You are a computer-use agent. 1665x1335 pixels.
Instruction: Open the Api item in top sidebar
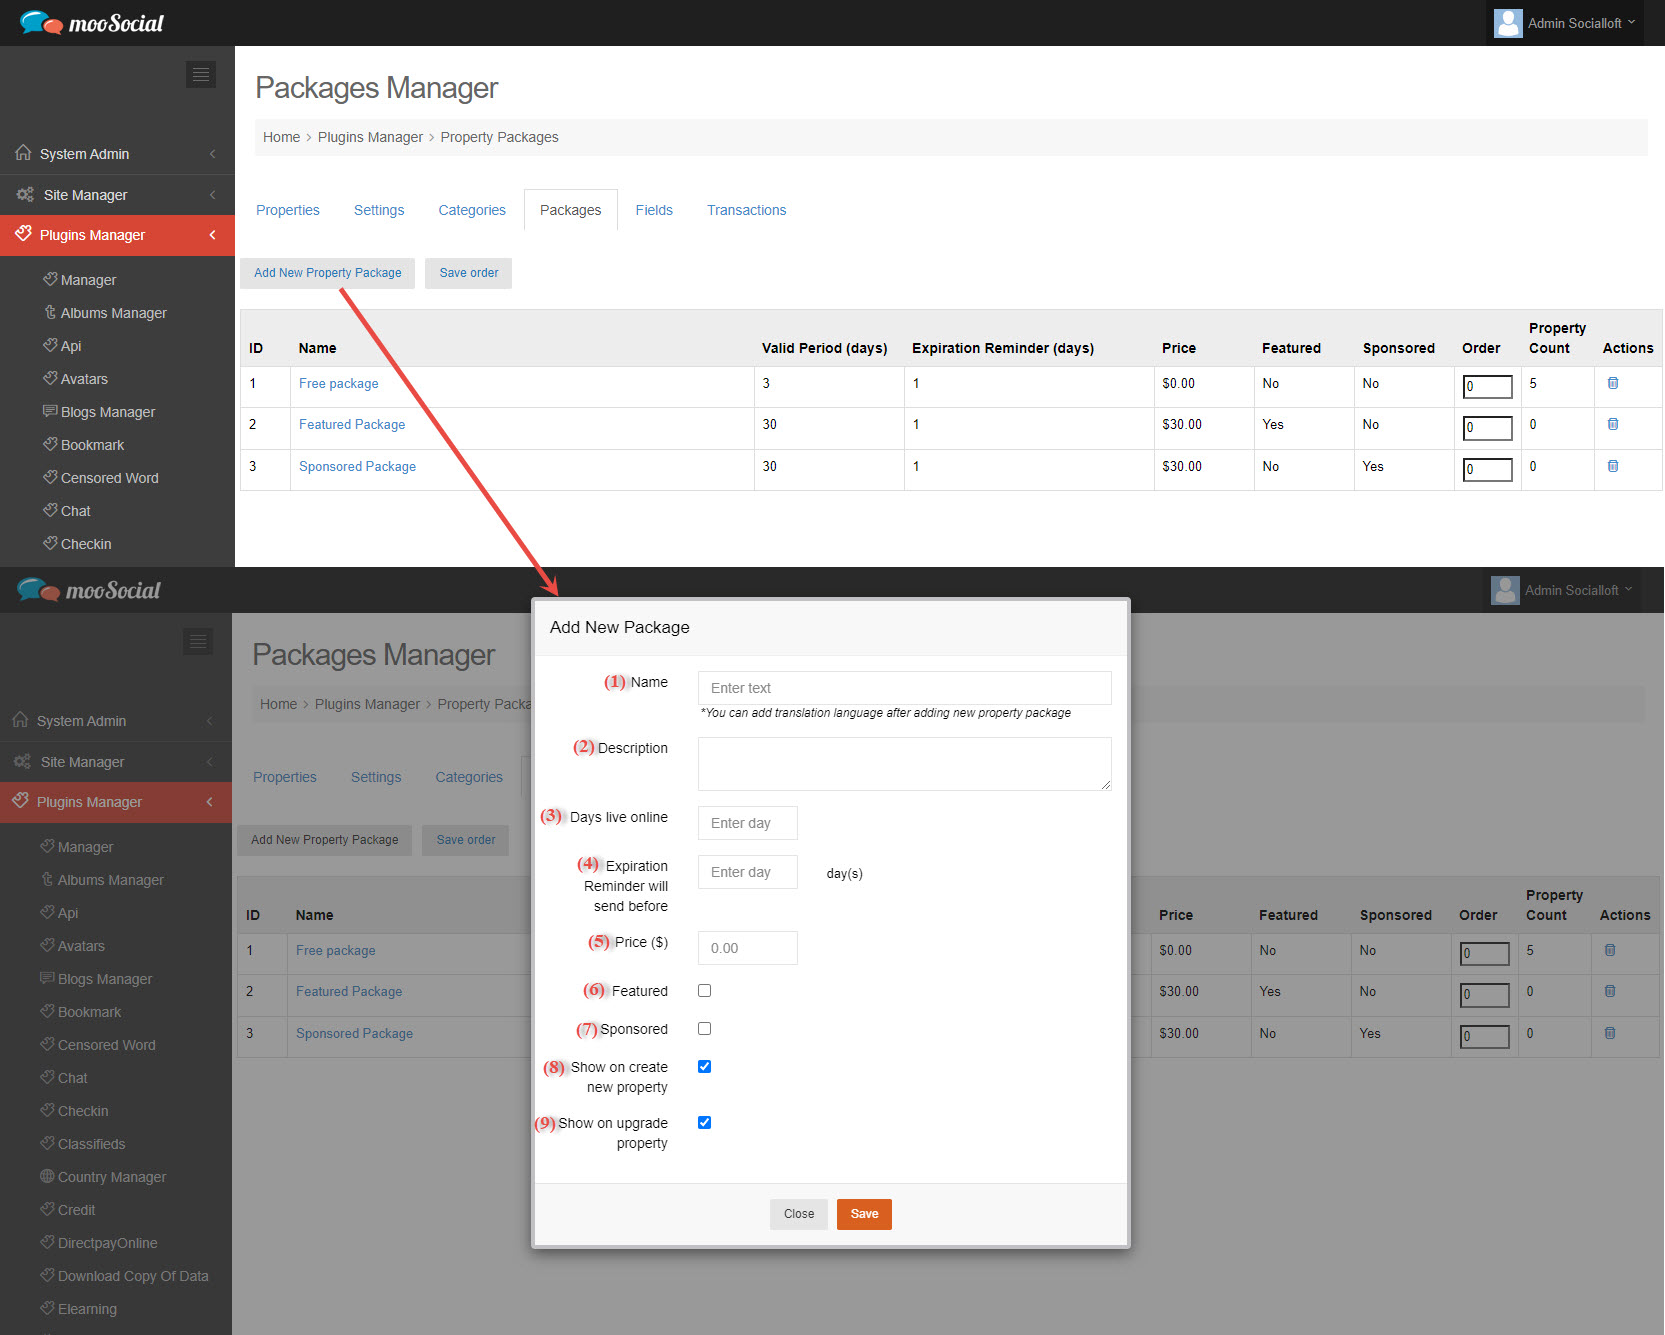point(71,346)
